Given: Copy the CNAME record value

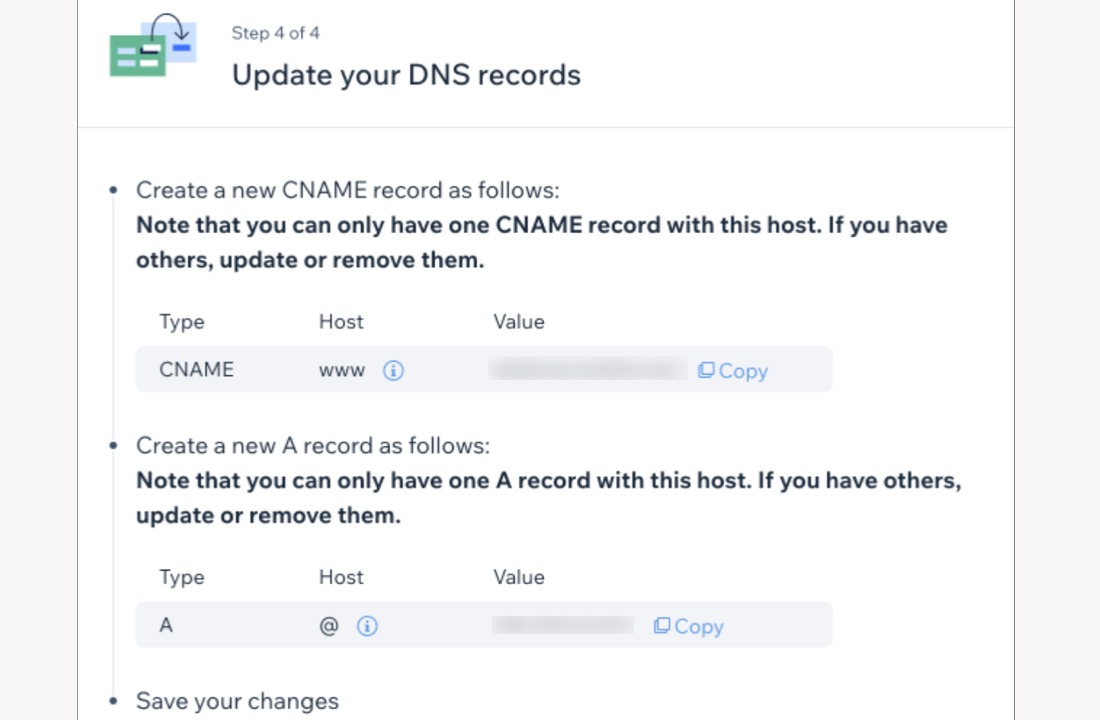Looking at the screenshot, I should click(x=732, y=370).
